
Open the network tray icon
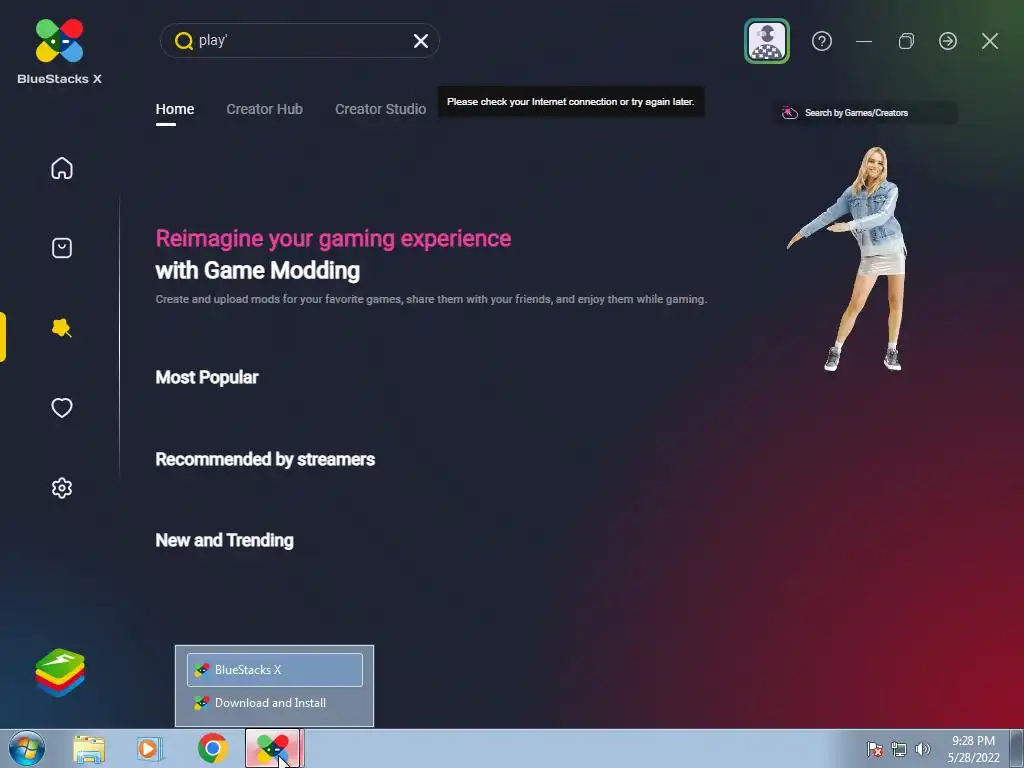click(899, 749)
